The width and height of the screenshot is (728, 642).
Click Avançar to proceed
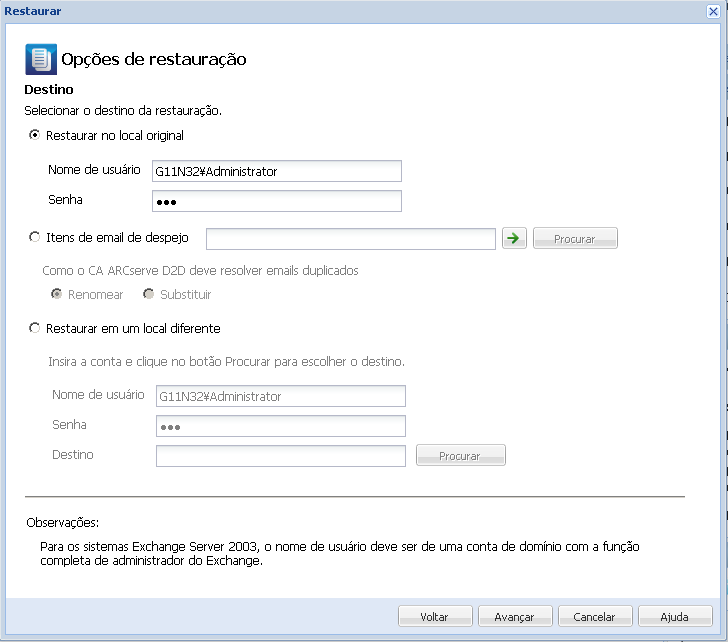pos(515,617)
